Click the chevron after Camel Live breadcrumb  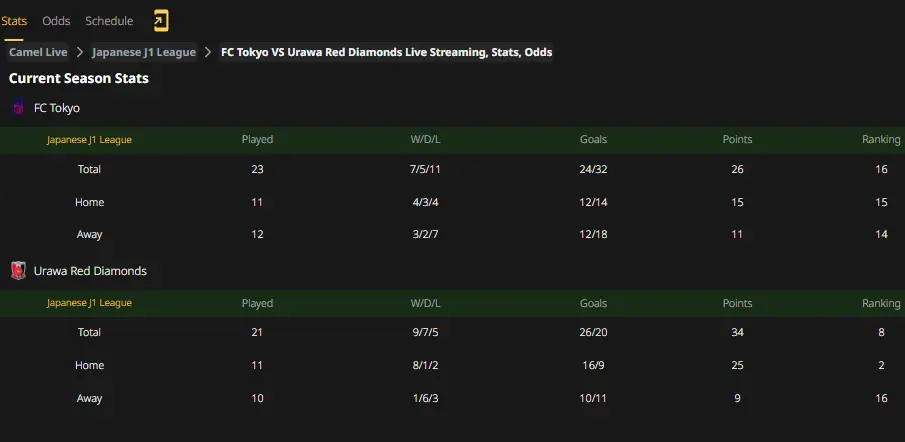pyautogui.click(x=80, y=53)
